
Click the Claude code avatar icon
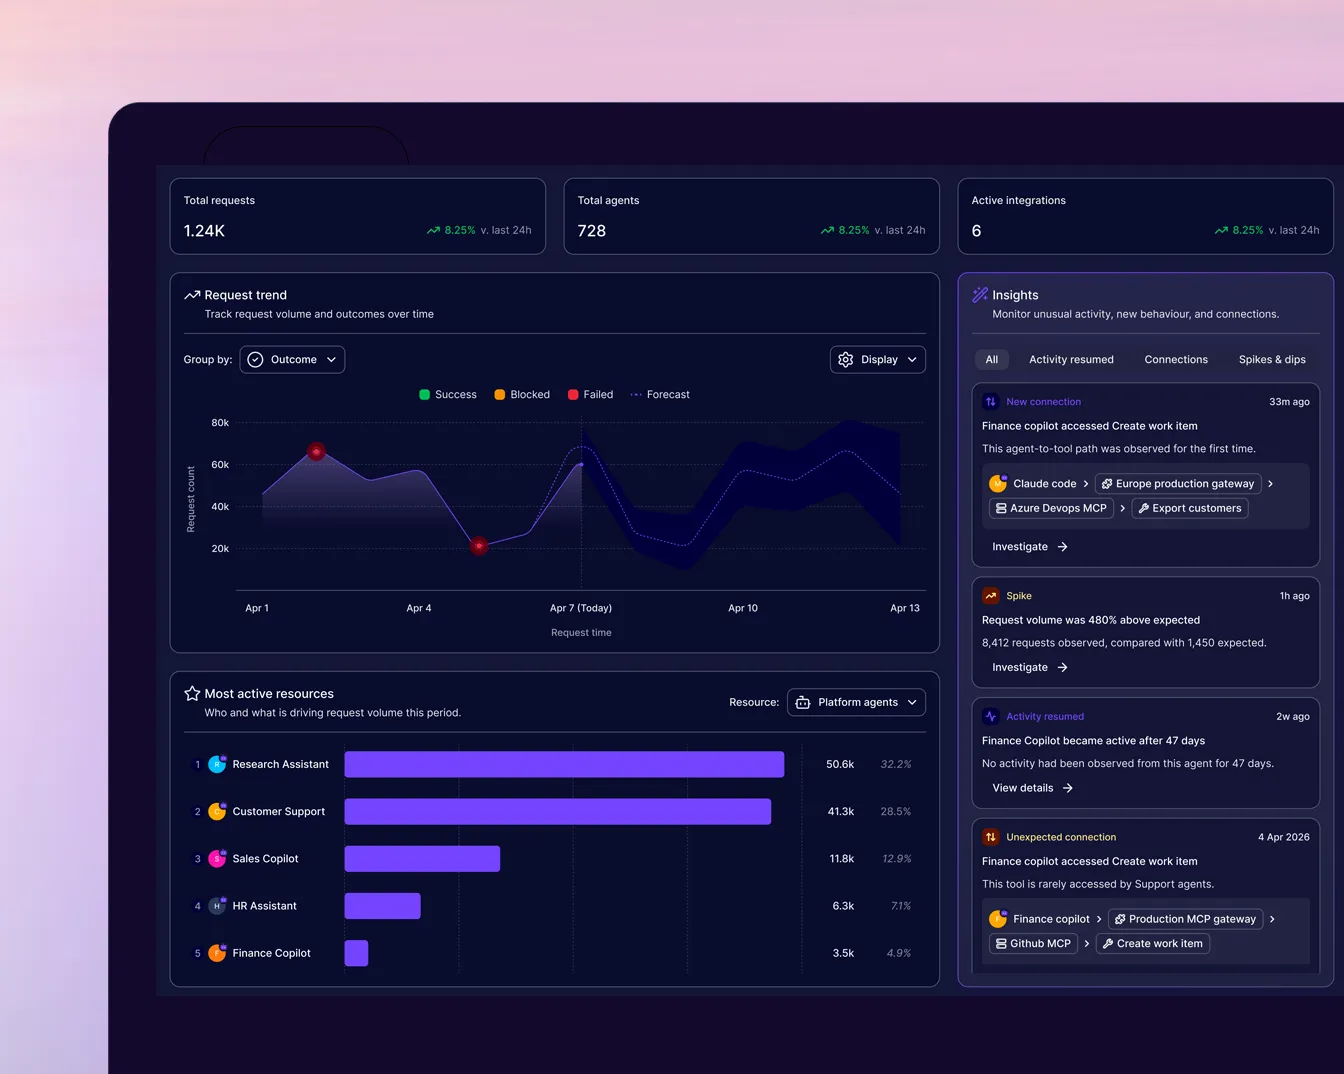[998, 483]
